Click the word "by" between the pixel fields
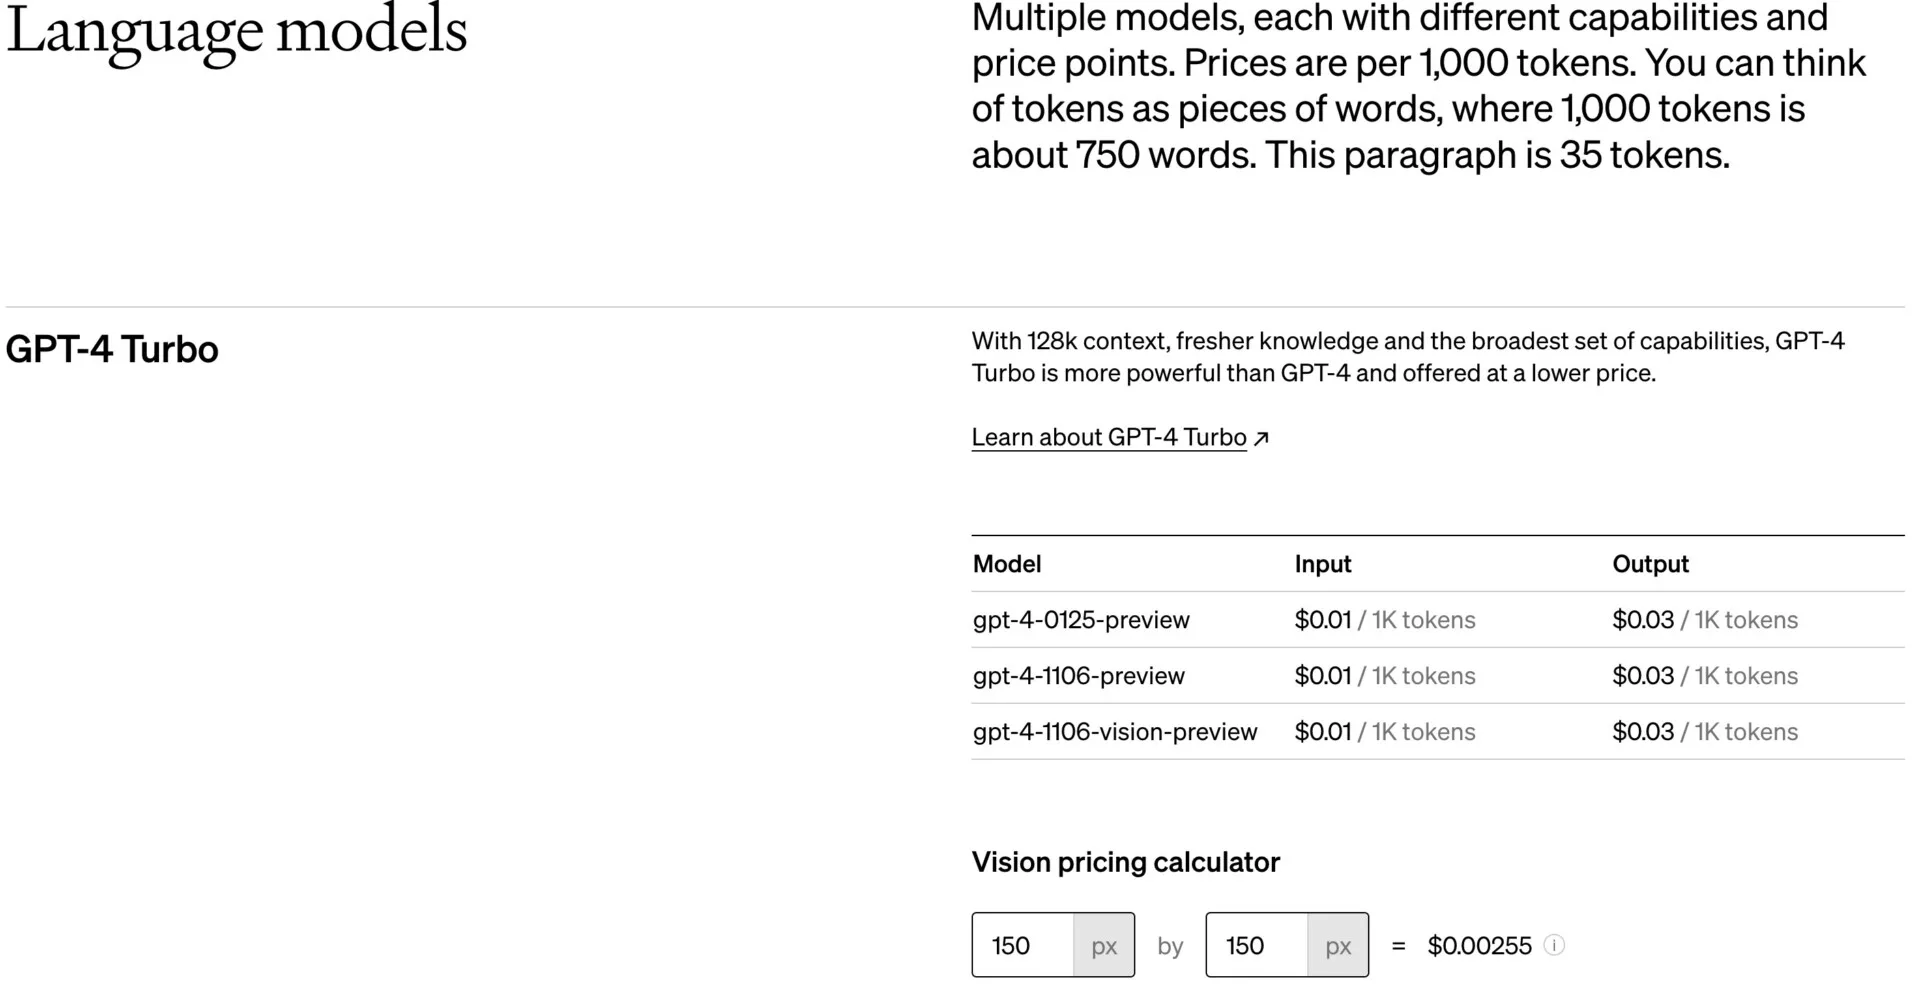This screenshot has width=1920, height=985. click(x=1170, y=945)
